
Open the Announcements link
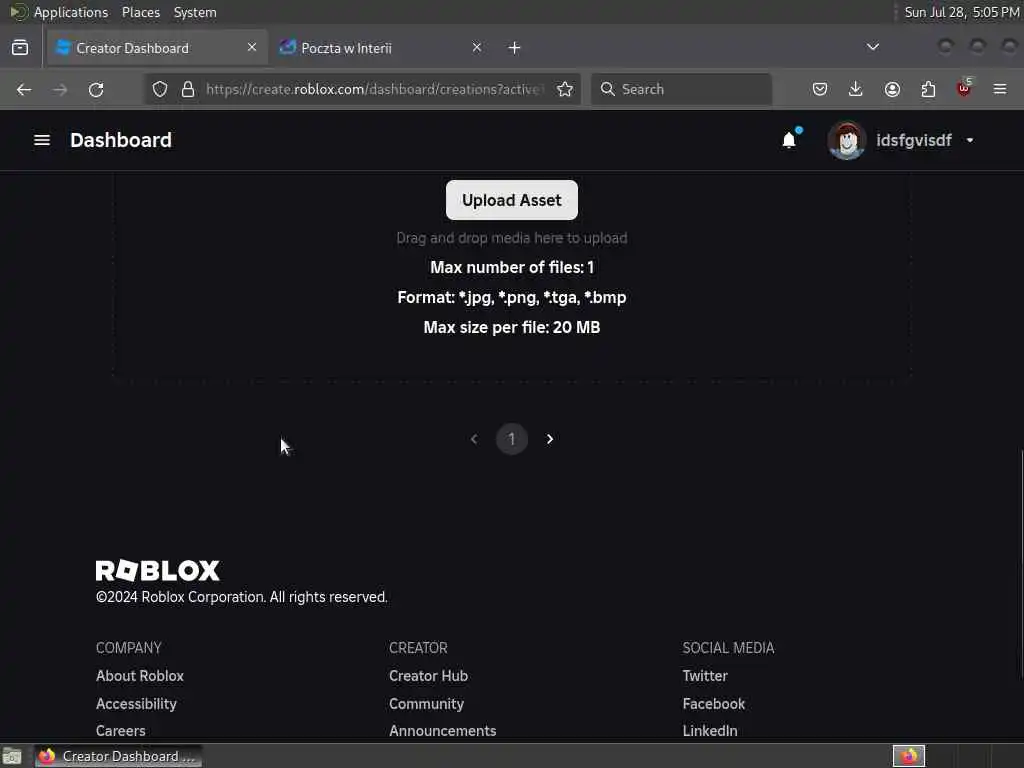coord(443,731)
